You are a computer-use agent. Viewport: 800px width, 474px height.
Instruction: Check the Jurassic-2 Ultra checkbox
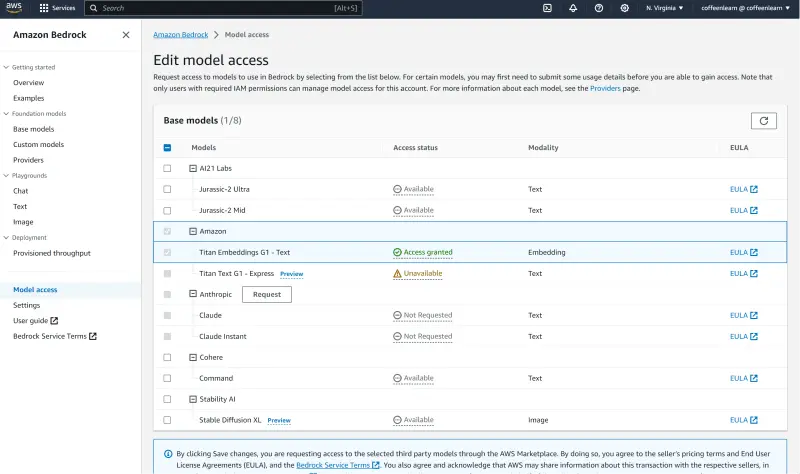click(x=167, y=189)
